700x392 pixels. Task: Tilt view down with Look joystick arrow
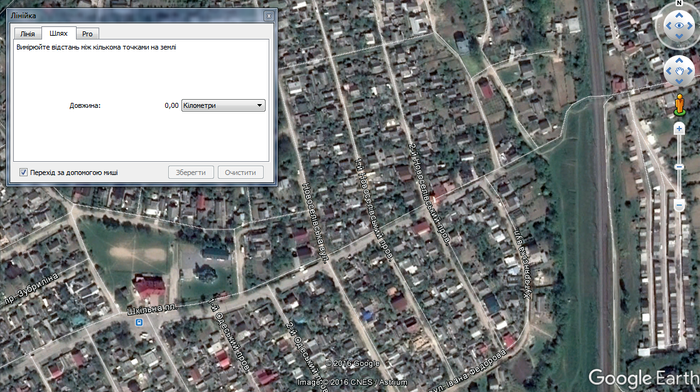(679, 36)
